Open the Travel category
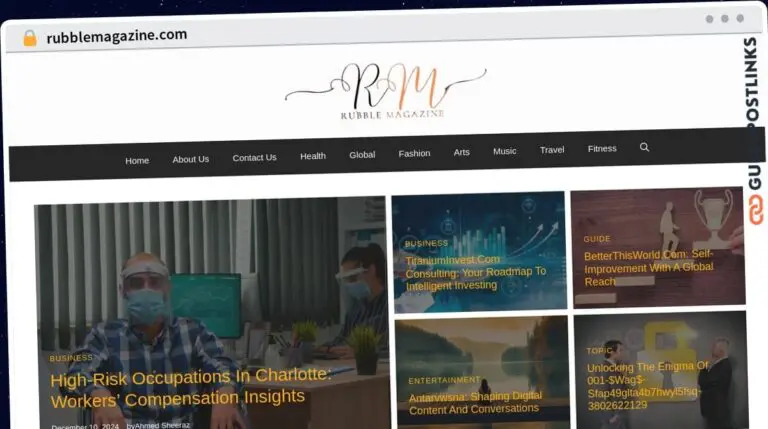The image size is (768, 429). coord(552,150)
